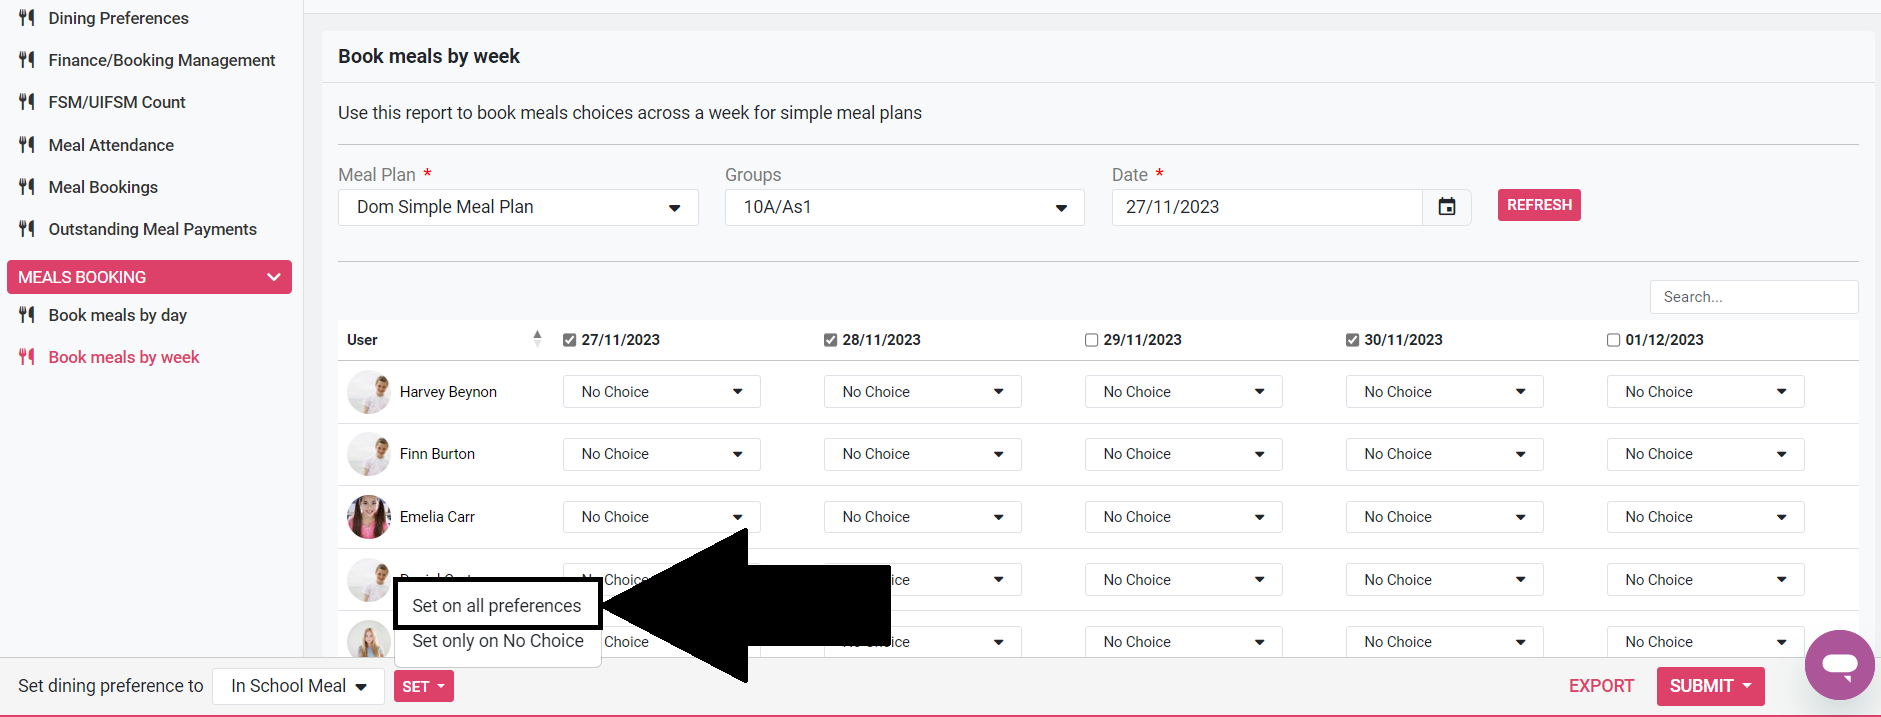Click the Meal Attendance cutlery icon

(27, 145)
